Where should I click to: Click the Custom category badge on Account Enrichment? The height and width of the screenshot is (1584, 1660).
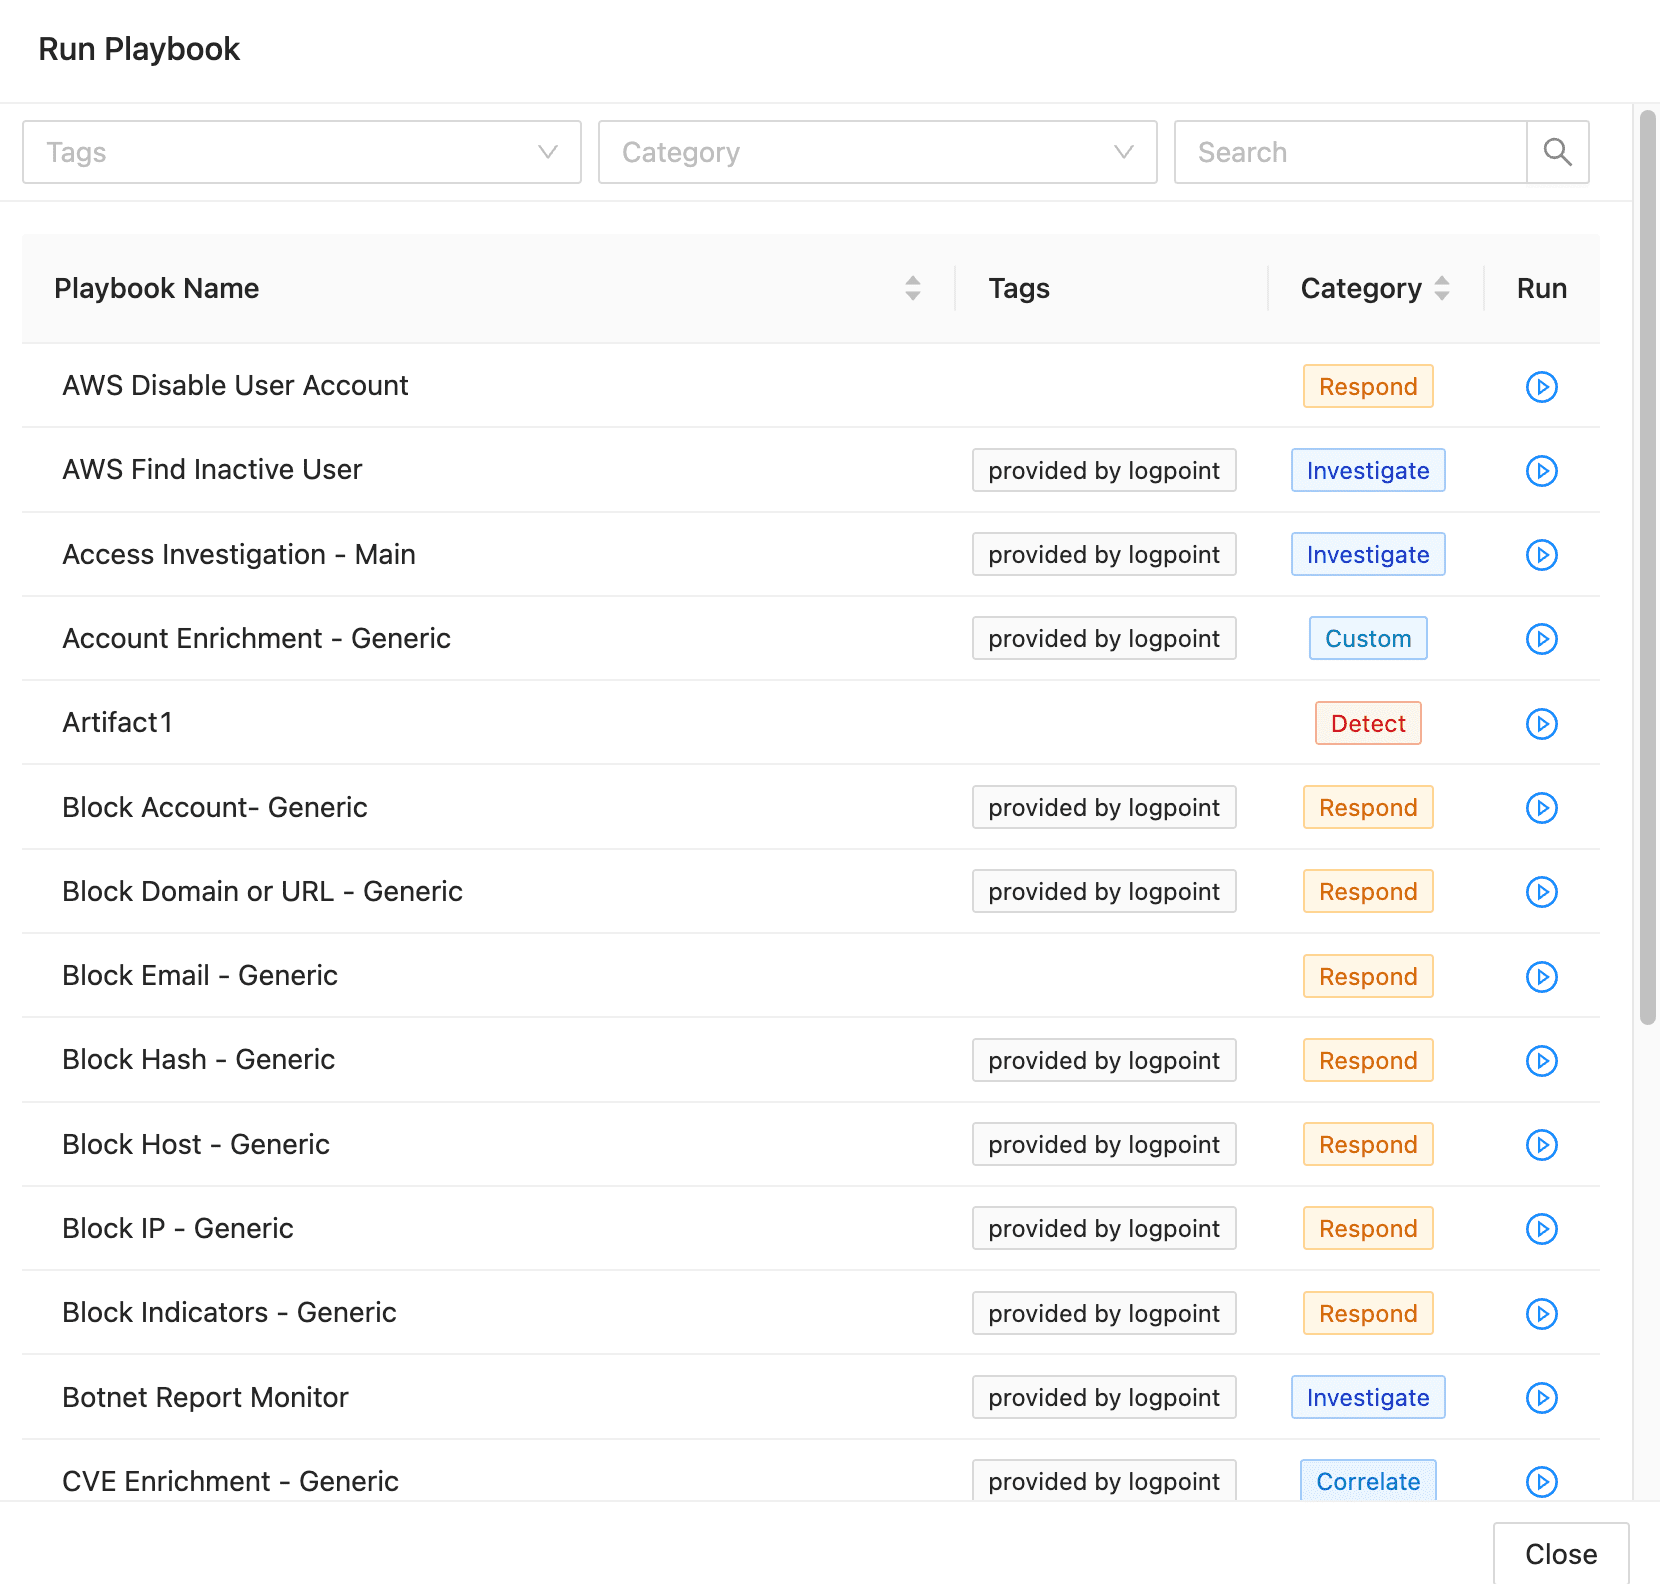(1367, 639)
